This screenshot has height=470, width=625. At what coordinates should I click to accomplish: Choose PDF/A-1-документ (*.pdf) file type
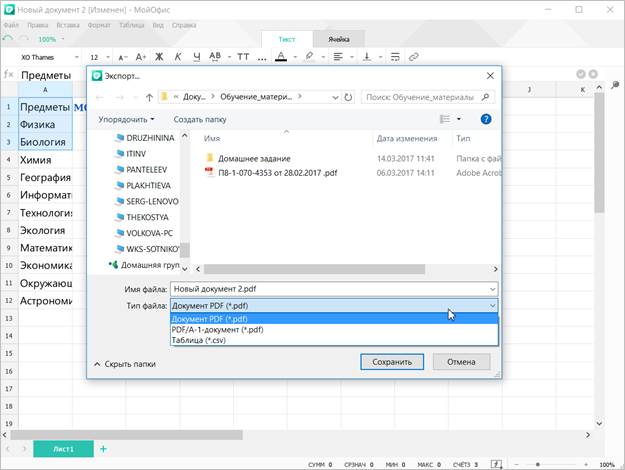217,329
